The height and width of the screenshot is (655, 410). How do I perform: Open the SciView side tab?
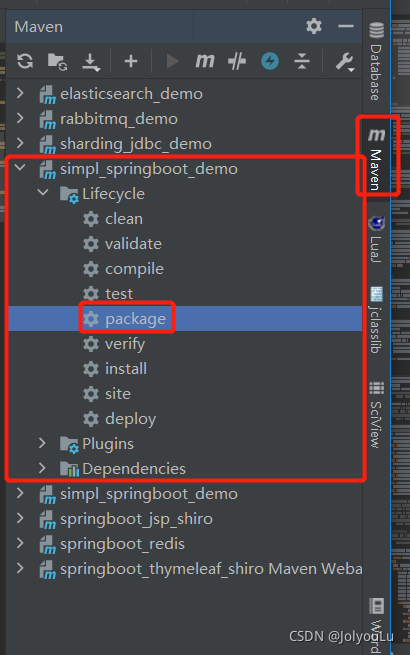[376, 414]
